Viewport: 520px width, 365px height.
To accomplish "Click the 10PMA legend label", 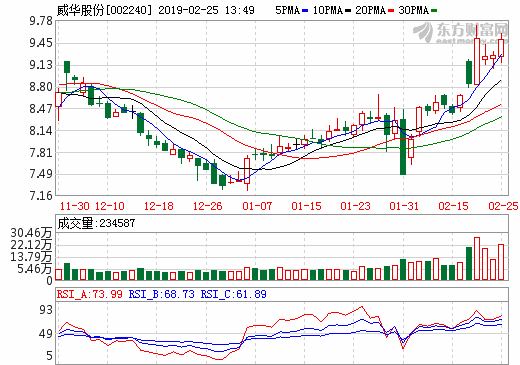I will 327,10.
